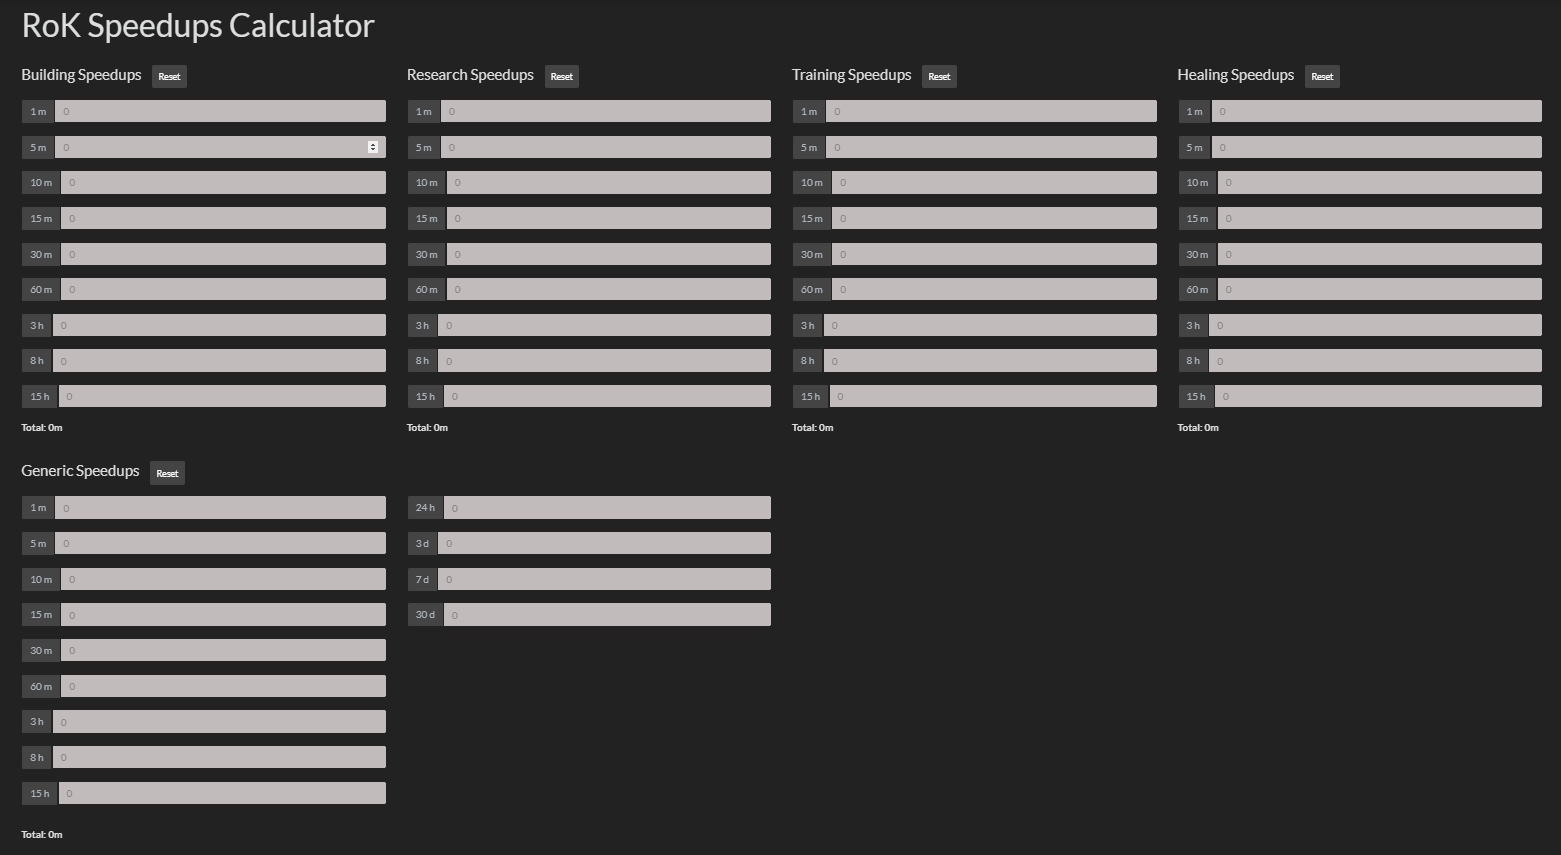
Task: Focus the Building Speedups 1 m input
Action: pyautogui.click(x=220, y=111)
